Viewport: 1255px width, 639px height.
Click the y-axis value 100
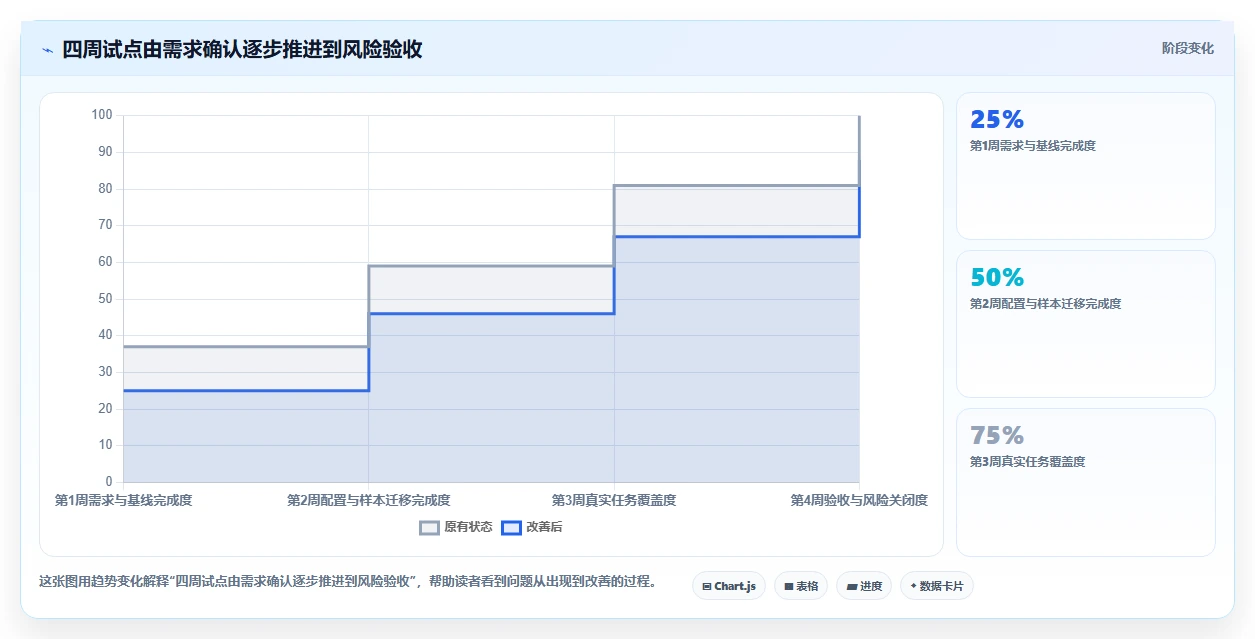[x=102, y=115]
